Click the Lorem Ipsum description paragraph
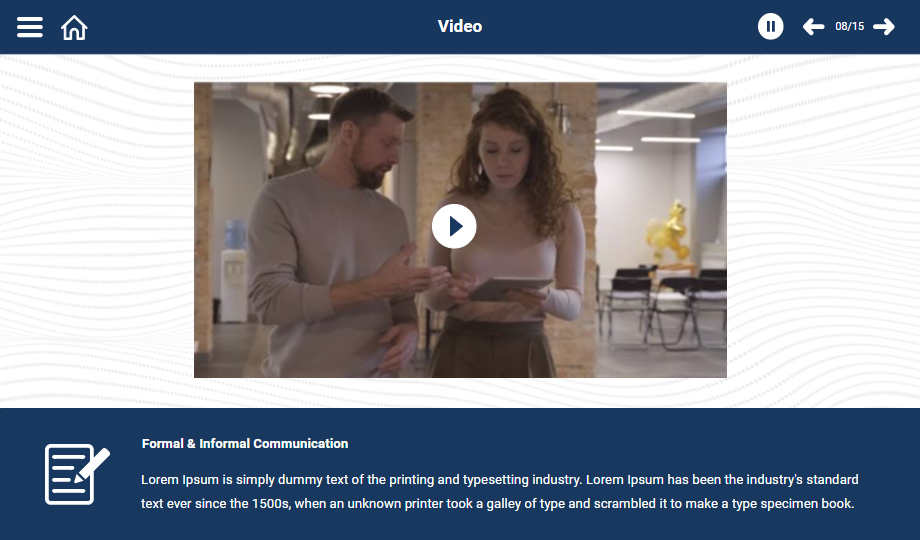 click(499, 491)
